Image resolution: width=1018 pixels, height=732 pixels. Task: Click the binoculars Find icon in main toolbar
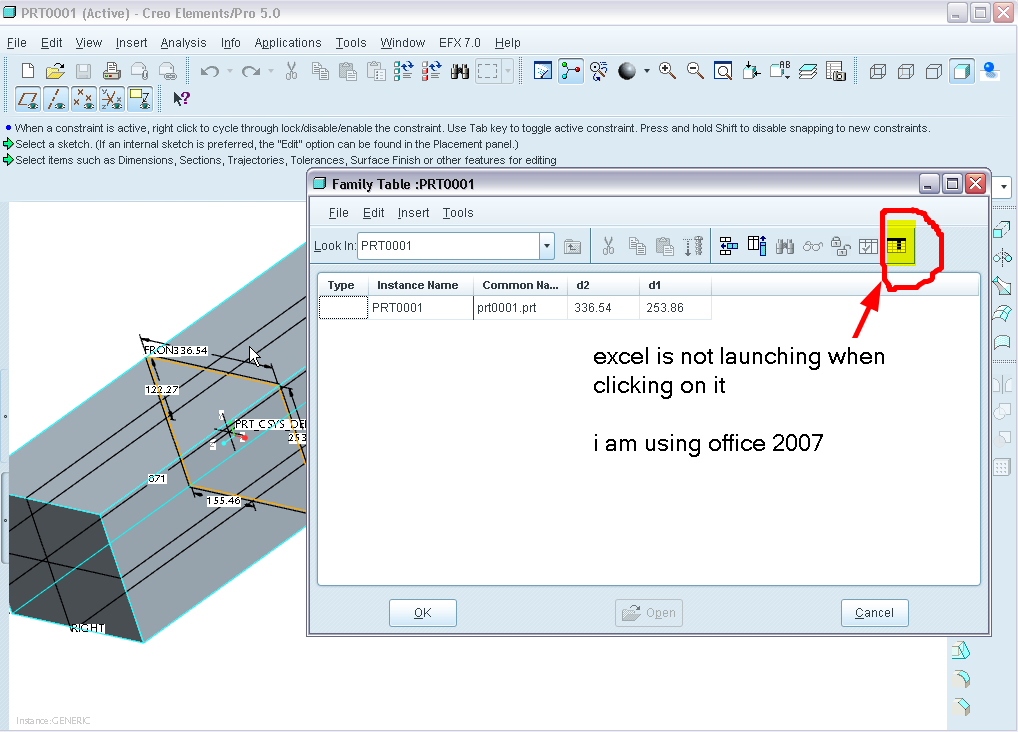[x=460, y=71]
